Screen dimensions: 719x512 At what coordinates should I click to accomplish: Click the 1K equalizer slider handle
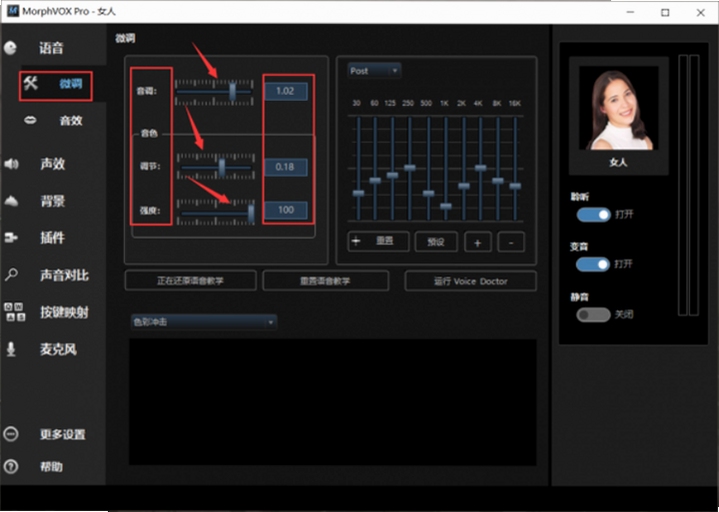coord(446,206)
